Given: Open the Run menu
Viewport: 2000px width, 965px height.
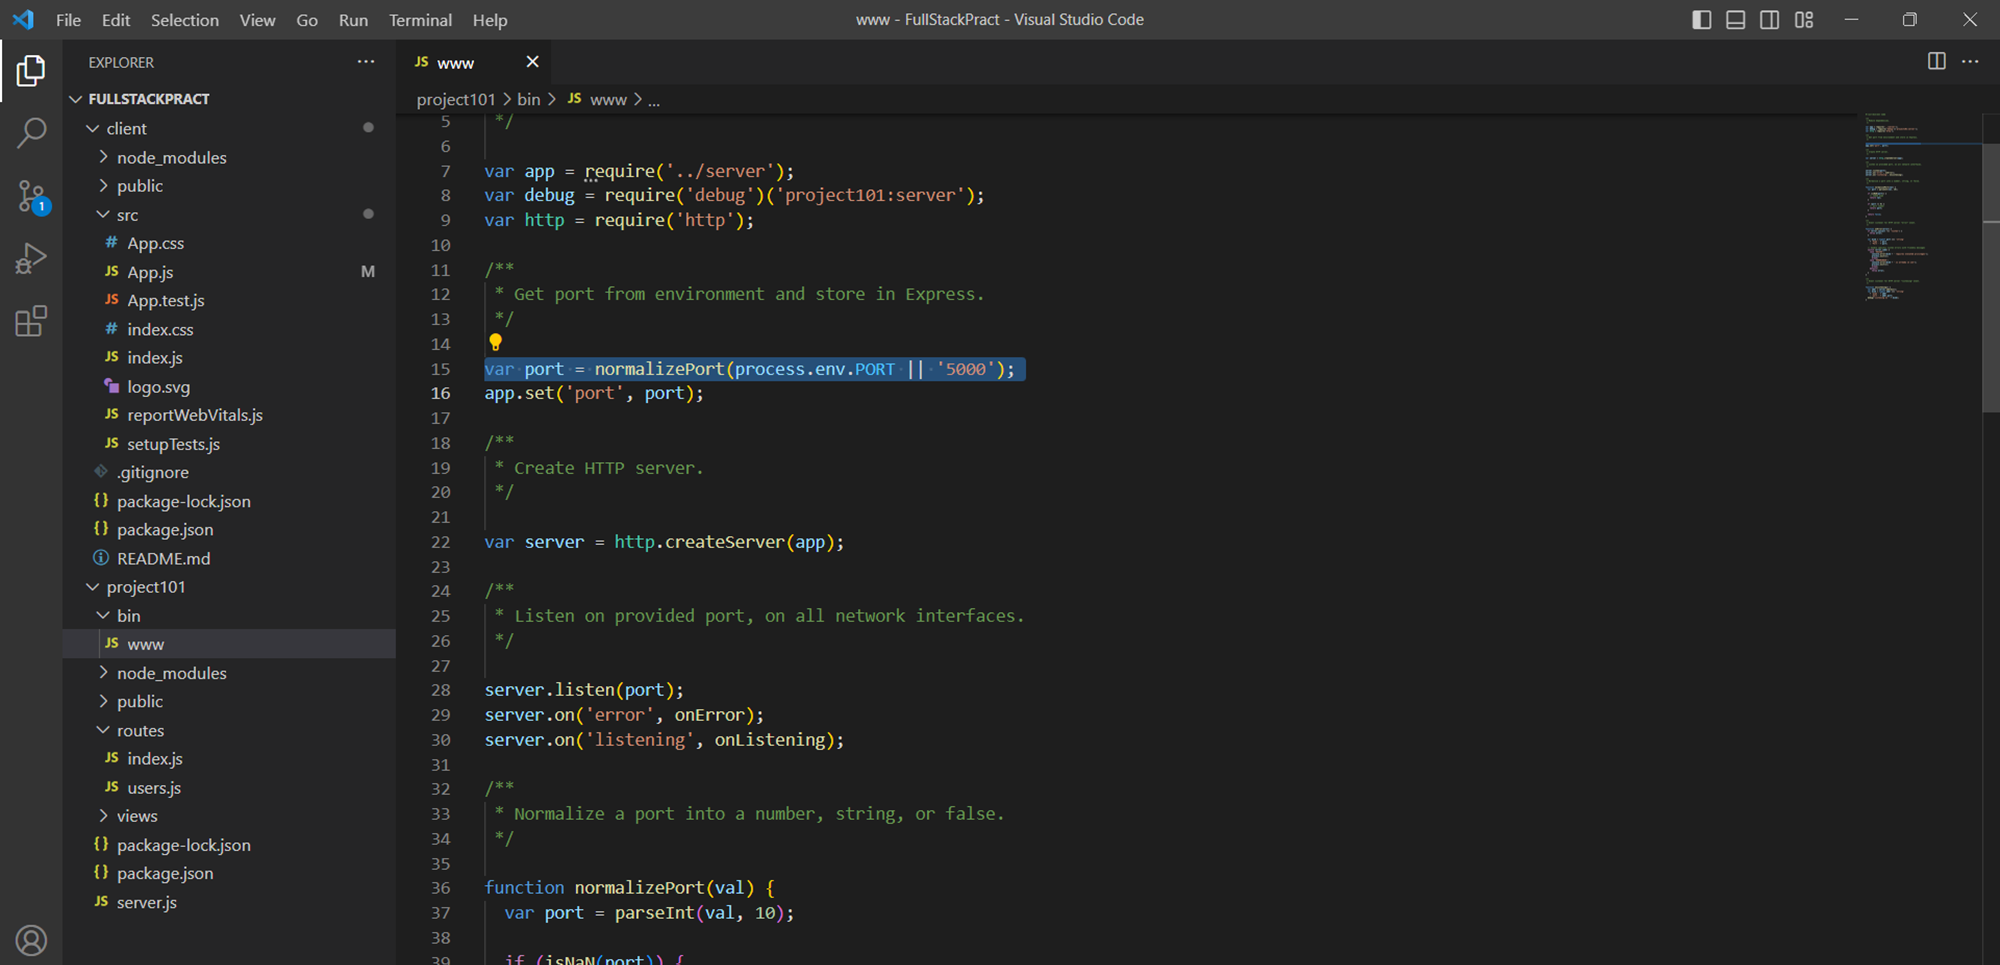Looking at the screenshot, I should tap(353, 20).
